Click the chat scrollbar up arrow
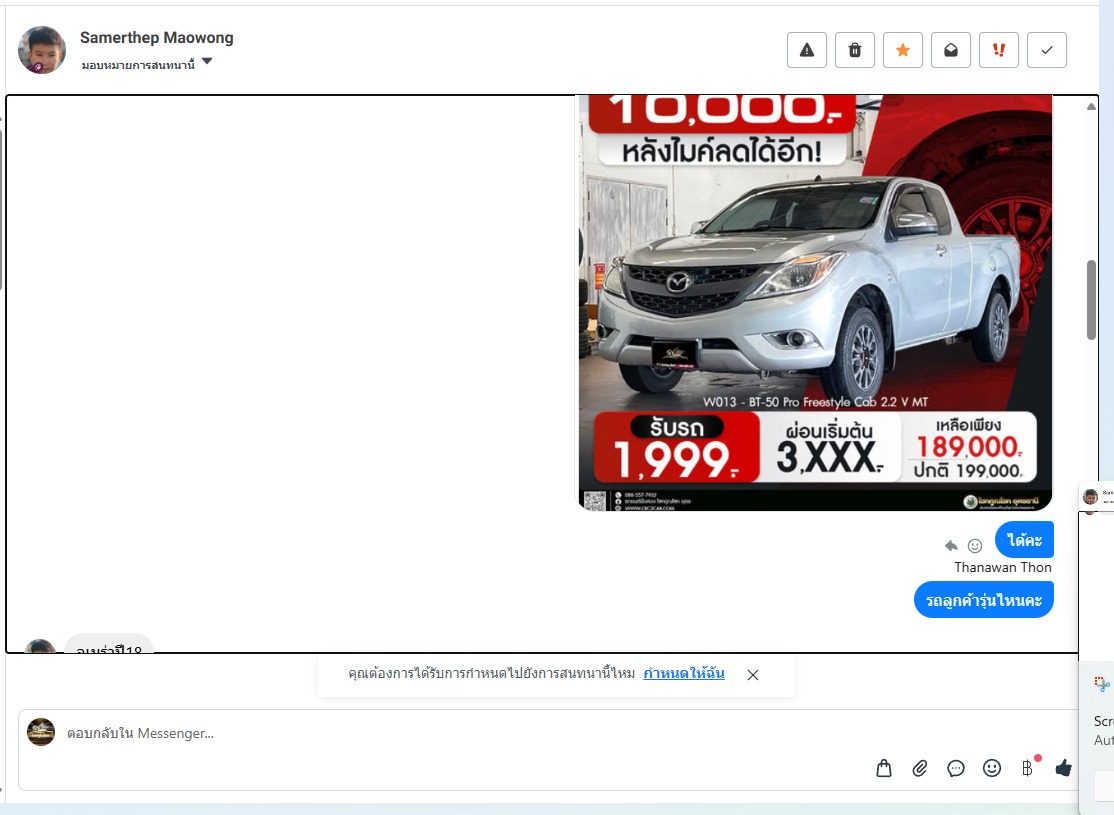This screenshot has width=1114, height=815. coord(1091,107)
